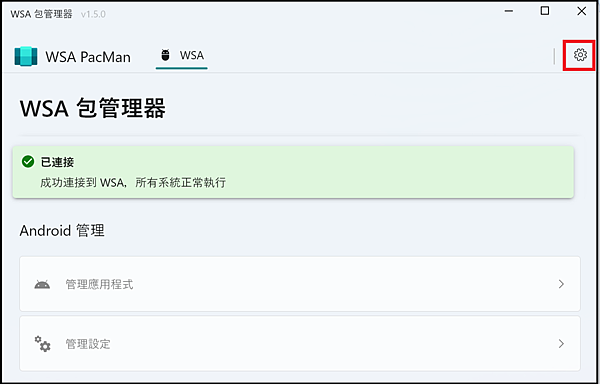Screen dimensions: 600x385
Task: Expand the 管理設定 chevron arrow
Action: [x=561, y=343]
